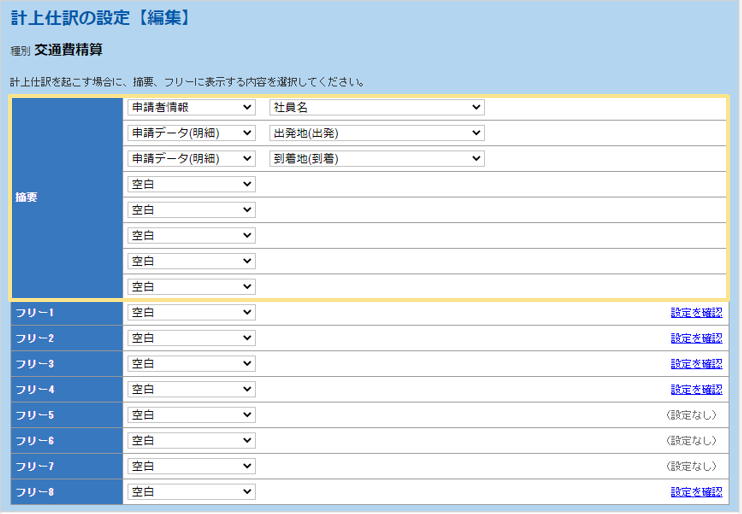Open the フリー4 空白 dropdown

[191, 389]
